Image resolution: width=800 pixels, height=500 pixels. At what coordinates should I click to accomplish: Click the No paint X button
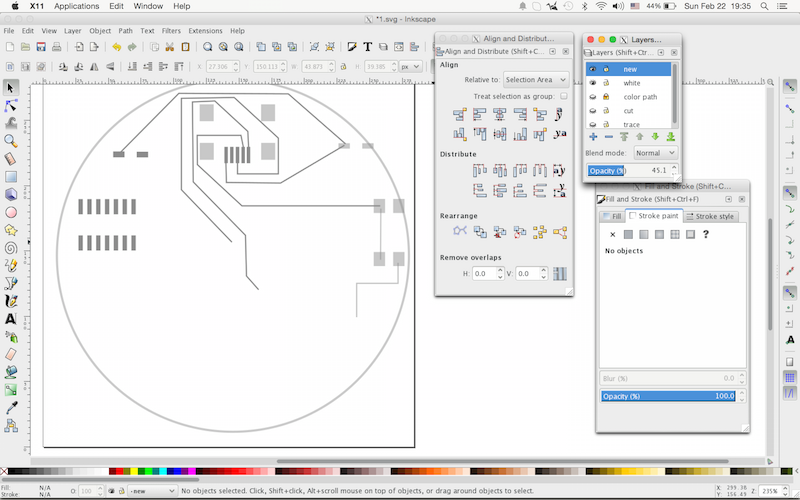click(x=613, y=234)
